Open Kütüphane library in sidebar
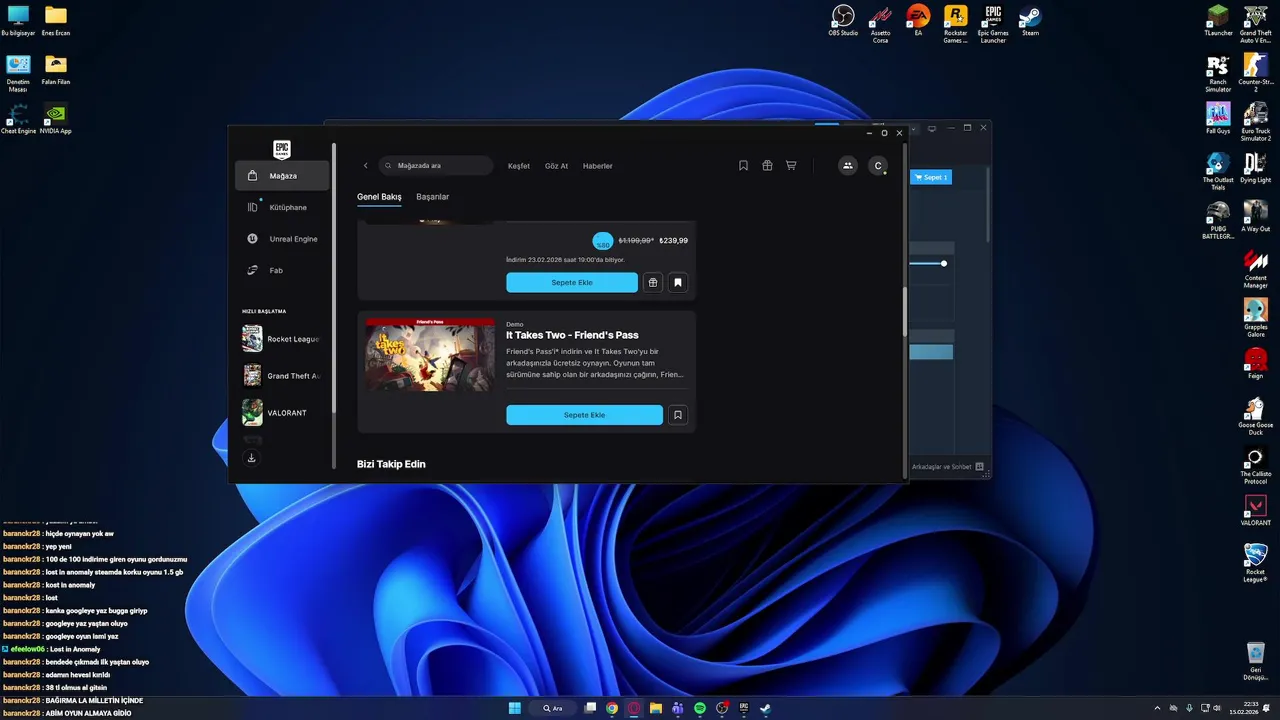This screenshot has width=1280, height=720. (x=282, y=207)
